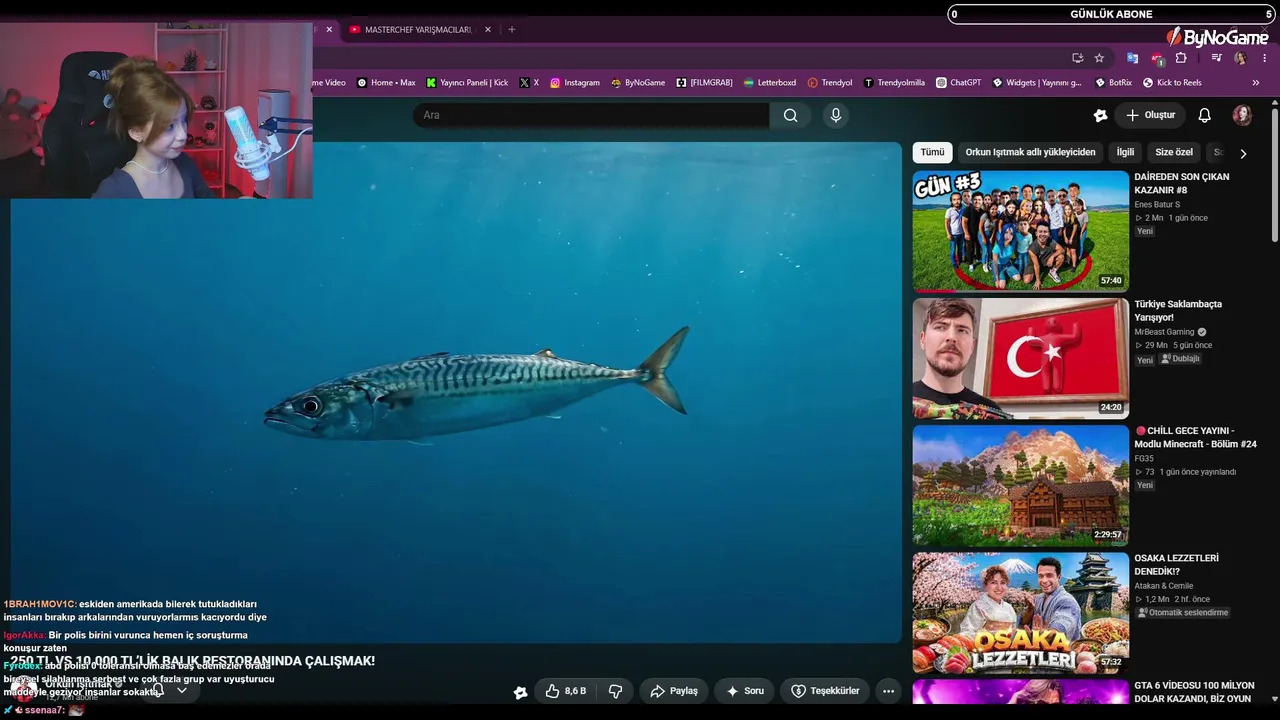Open the more actions three-dot button under video

(888, 691)
